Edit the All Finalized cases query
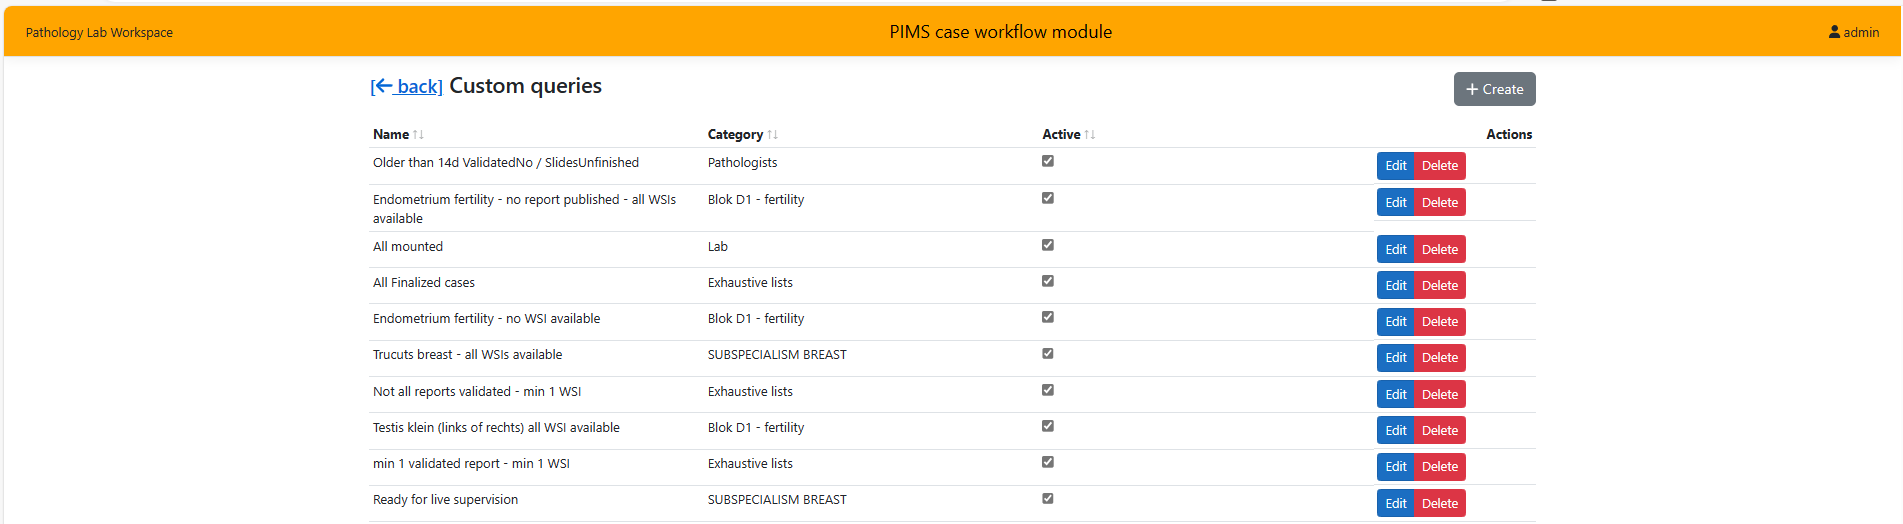The width and height of the screenshot is (1903, 524). tap(1395, 286)
